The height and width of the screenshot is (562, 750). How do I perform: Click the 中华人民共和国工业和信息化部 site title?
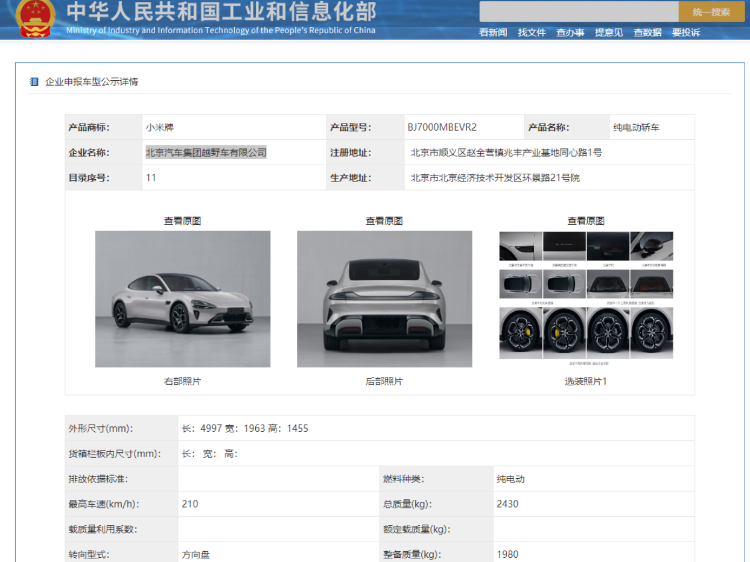[221, 12]
